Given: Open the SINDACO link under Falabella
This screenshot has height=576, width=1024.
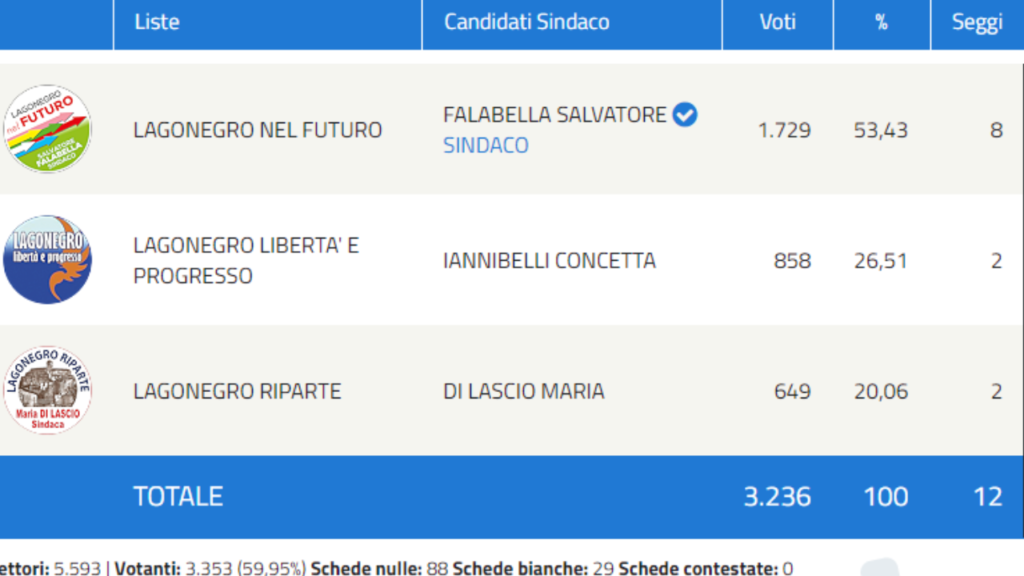Looking at the screenshot, I should (x=486, y=145).
